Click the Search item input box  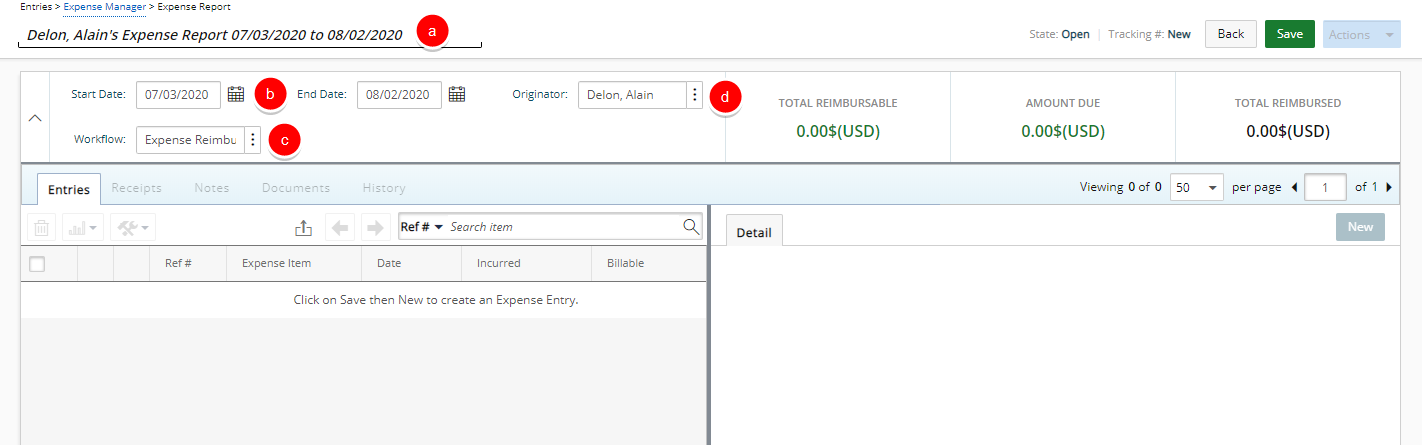click(563, 227)
